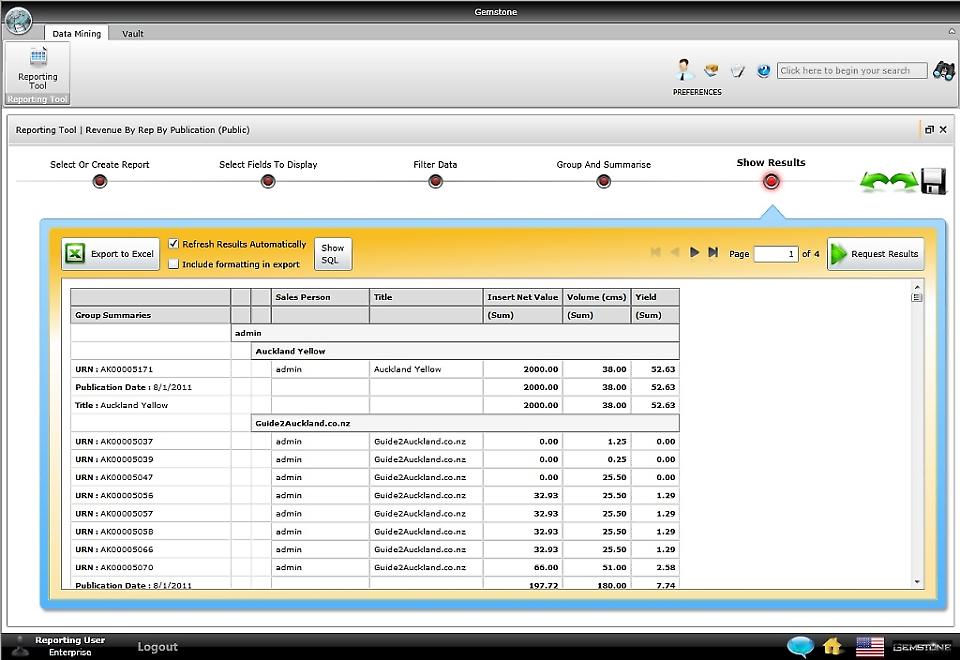
Task: Click the Reporting User Enterprise label
Action: 70,646
